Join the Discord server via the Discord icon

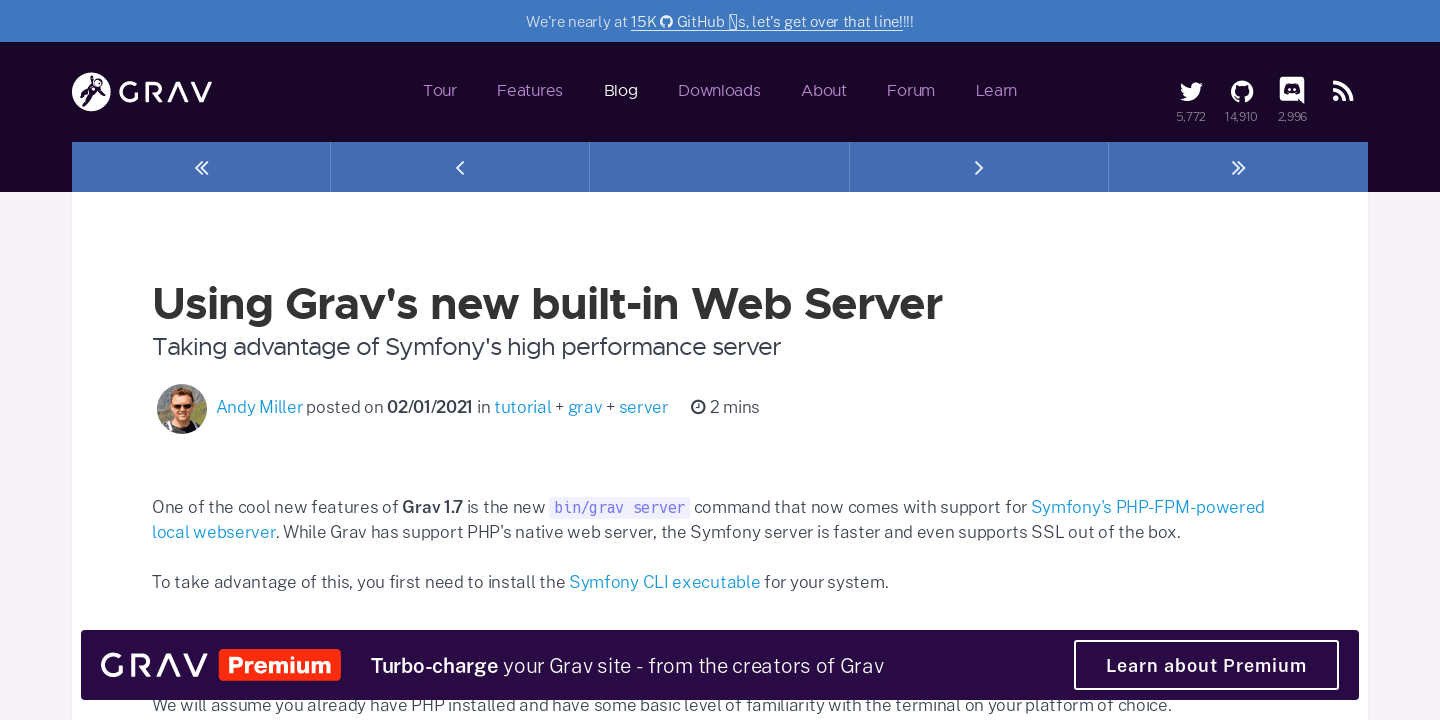(1292, 90)
